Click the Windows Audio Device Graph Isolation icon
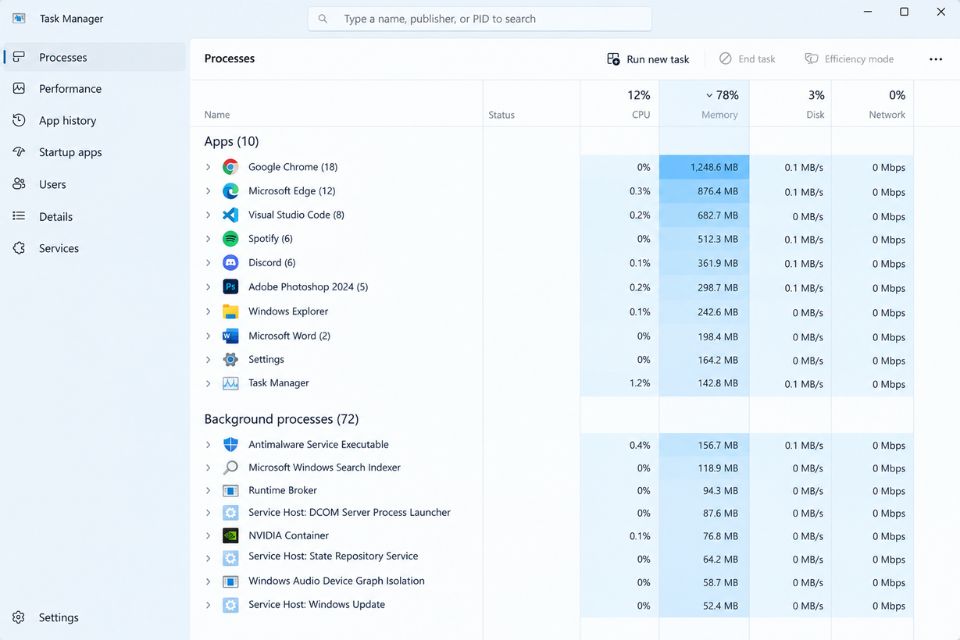Screen dimensions: 960x640 230,581
